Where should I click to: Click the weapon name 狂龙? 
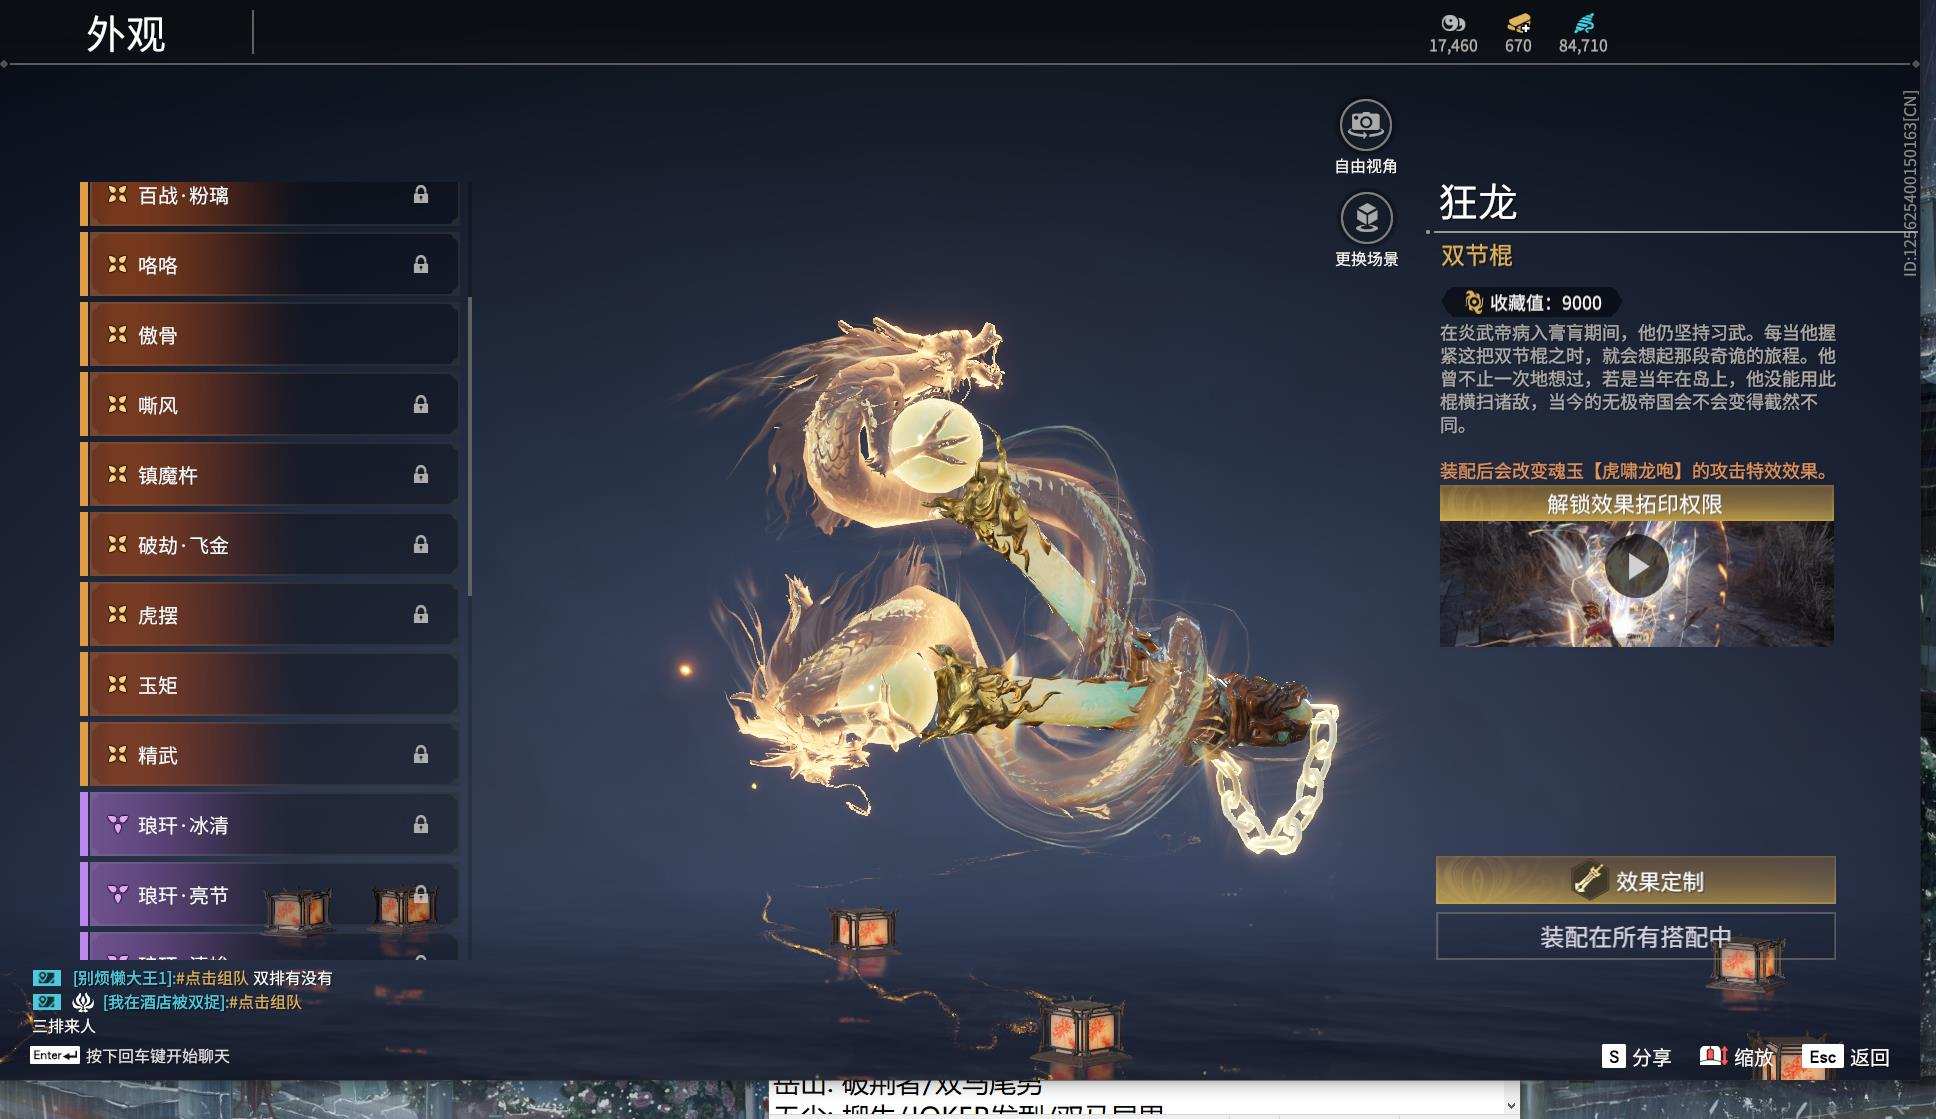(1478, 202)
